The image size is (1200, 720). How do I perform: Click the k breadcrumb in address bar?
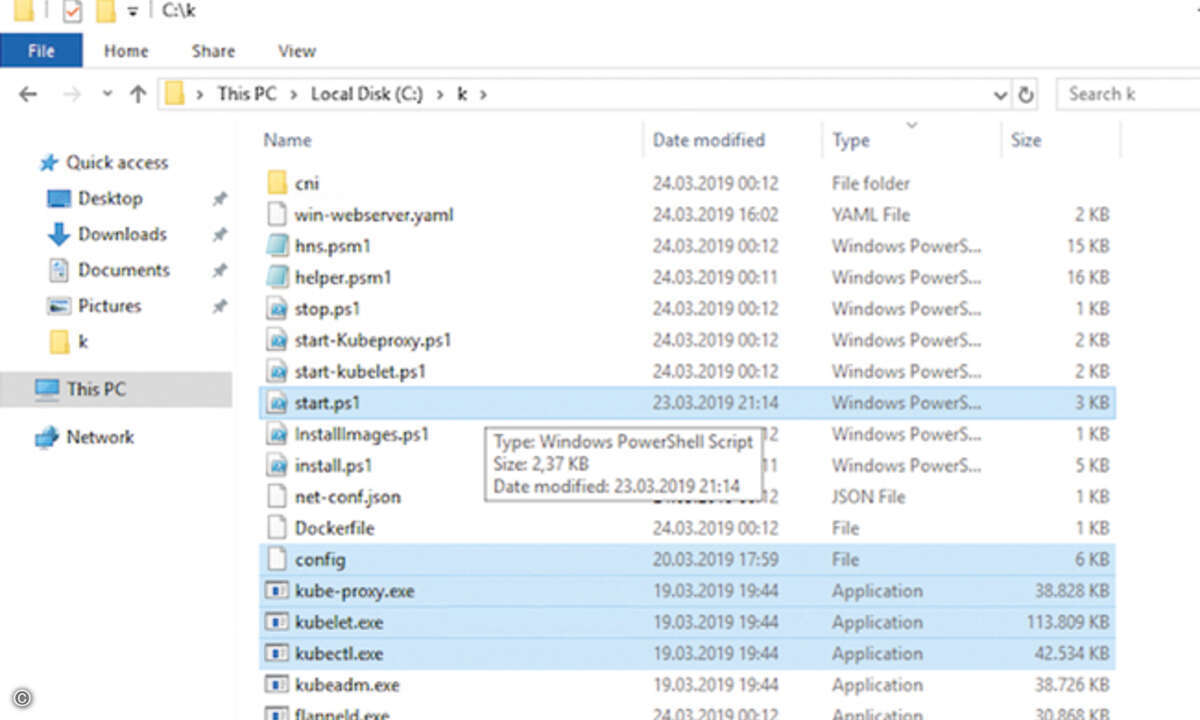[x=462, y=94]
